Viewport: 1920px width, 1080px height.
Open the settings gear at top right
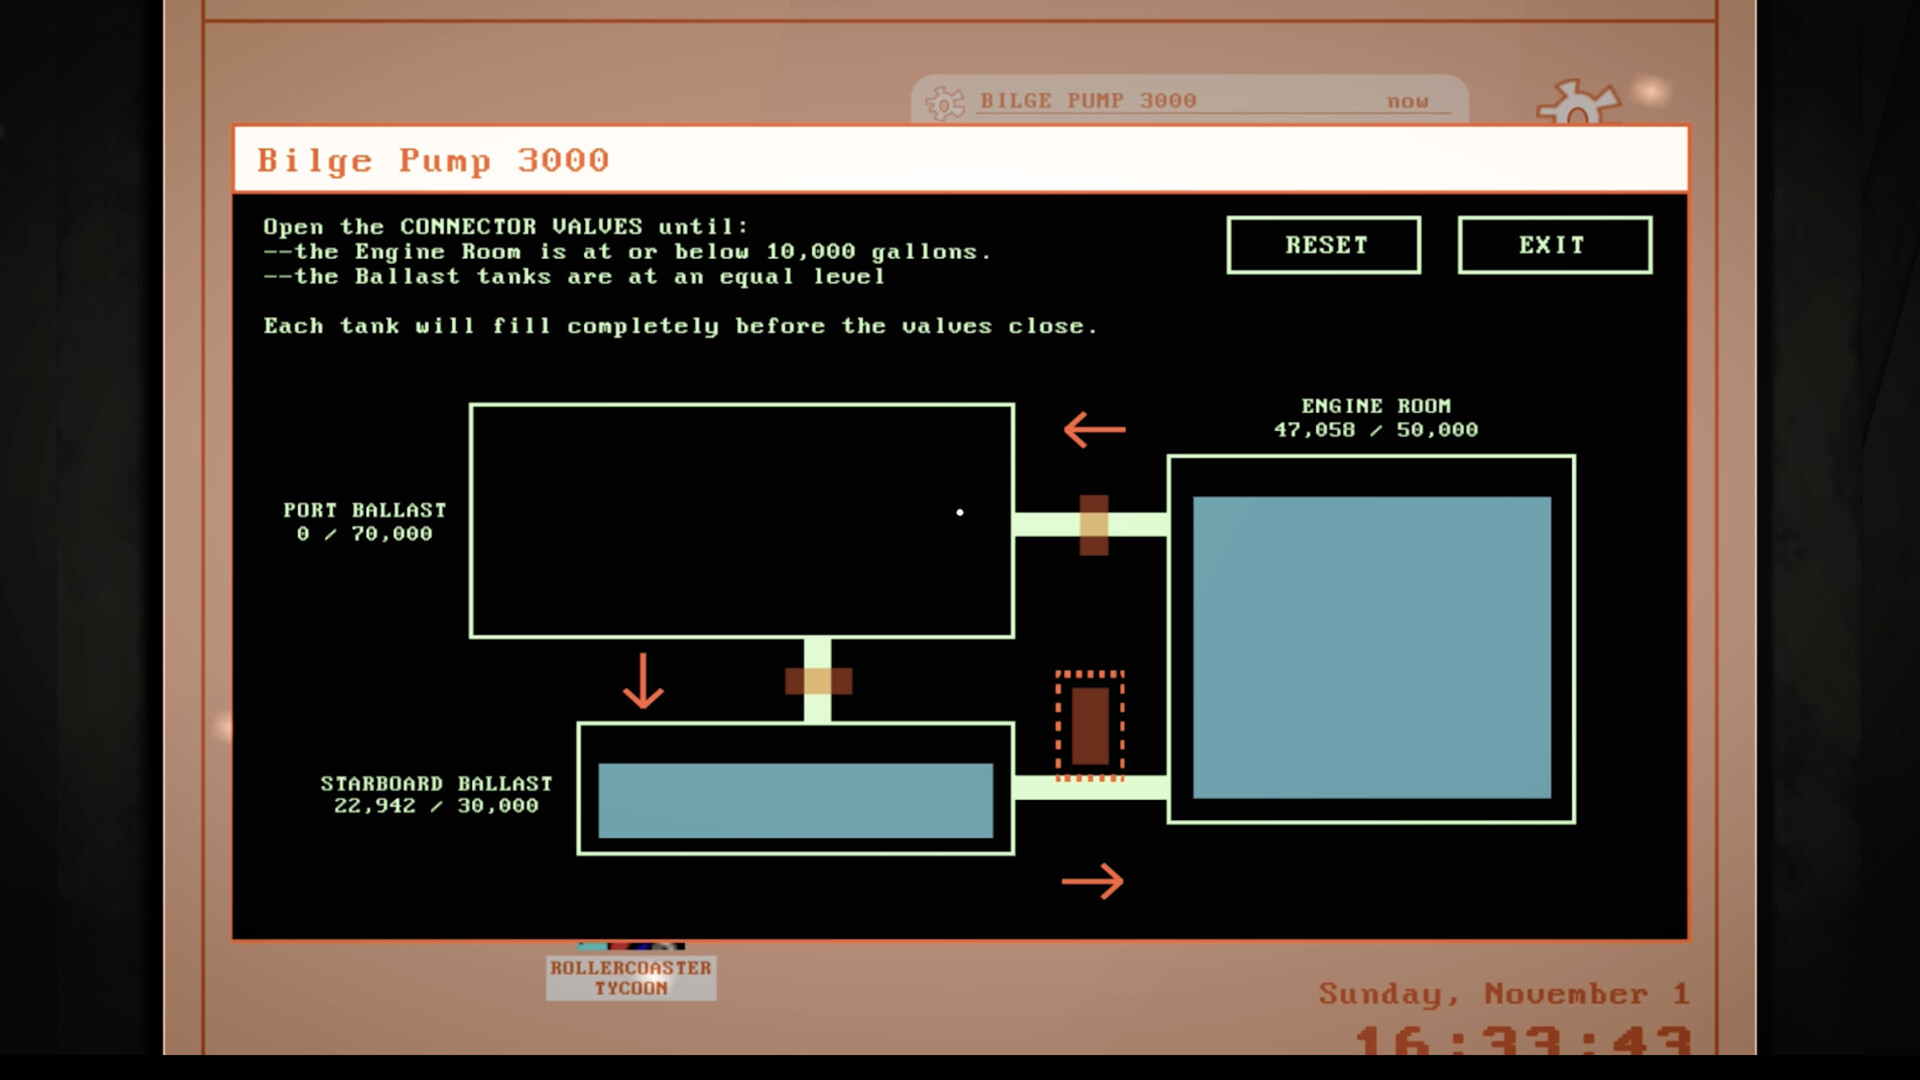pos(1578,102)
